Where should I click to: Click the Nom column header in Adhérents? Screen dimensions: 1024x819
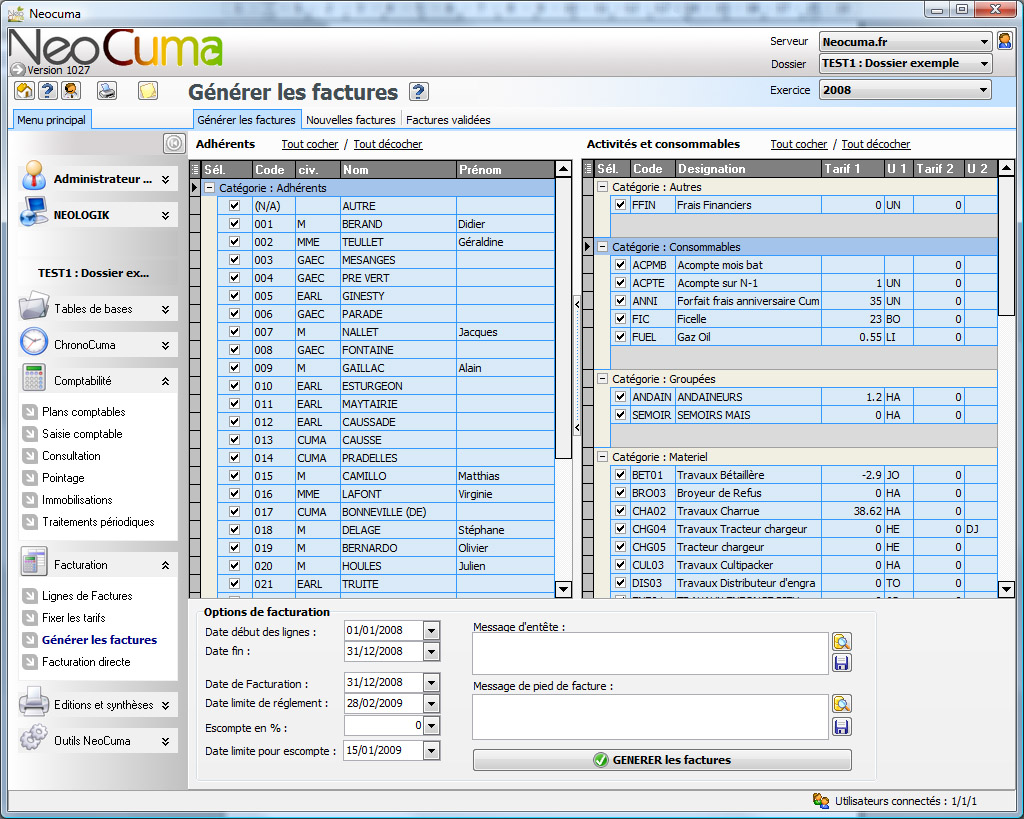point(398,169)
